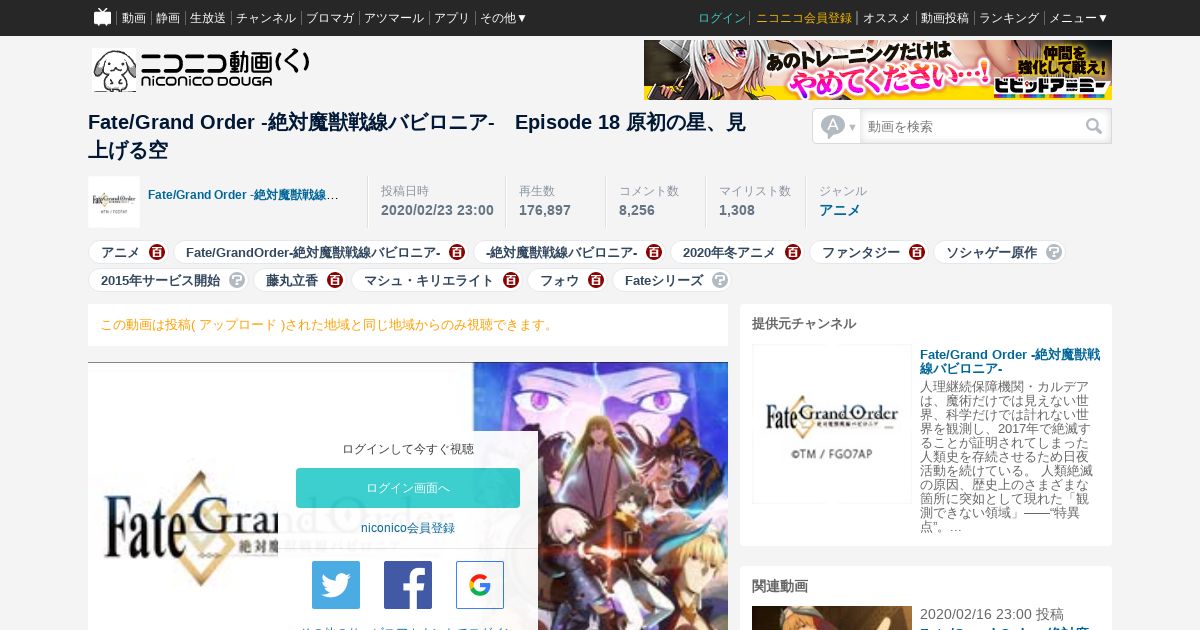This screenshot has height=630, width=1200.
Task: Open the search type dropdown beside search box
Action: [x=838, y=126]
